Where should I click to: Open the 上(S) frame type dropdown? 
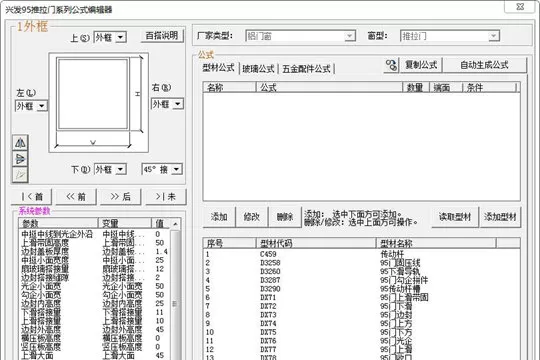click(x=121, y=37)
